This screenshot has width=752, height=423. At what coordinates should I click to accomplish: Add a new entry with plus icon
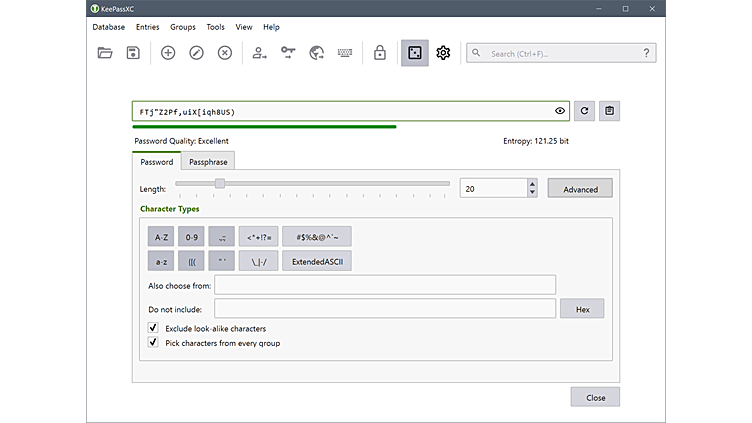click(168, 53)
